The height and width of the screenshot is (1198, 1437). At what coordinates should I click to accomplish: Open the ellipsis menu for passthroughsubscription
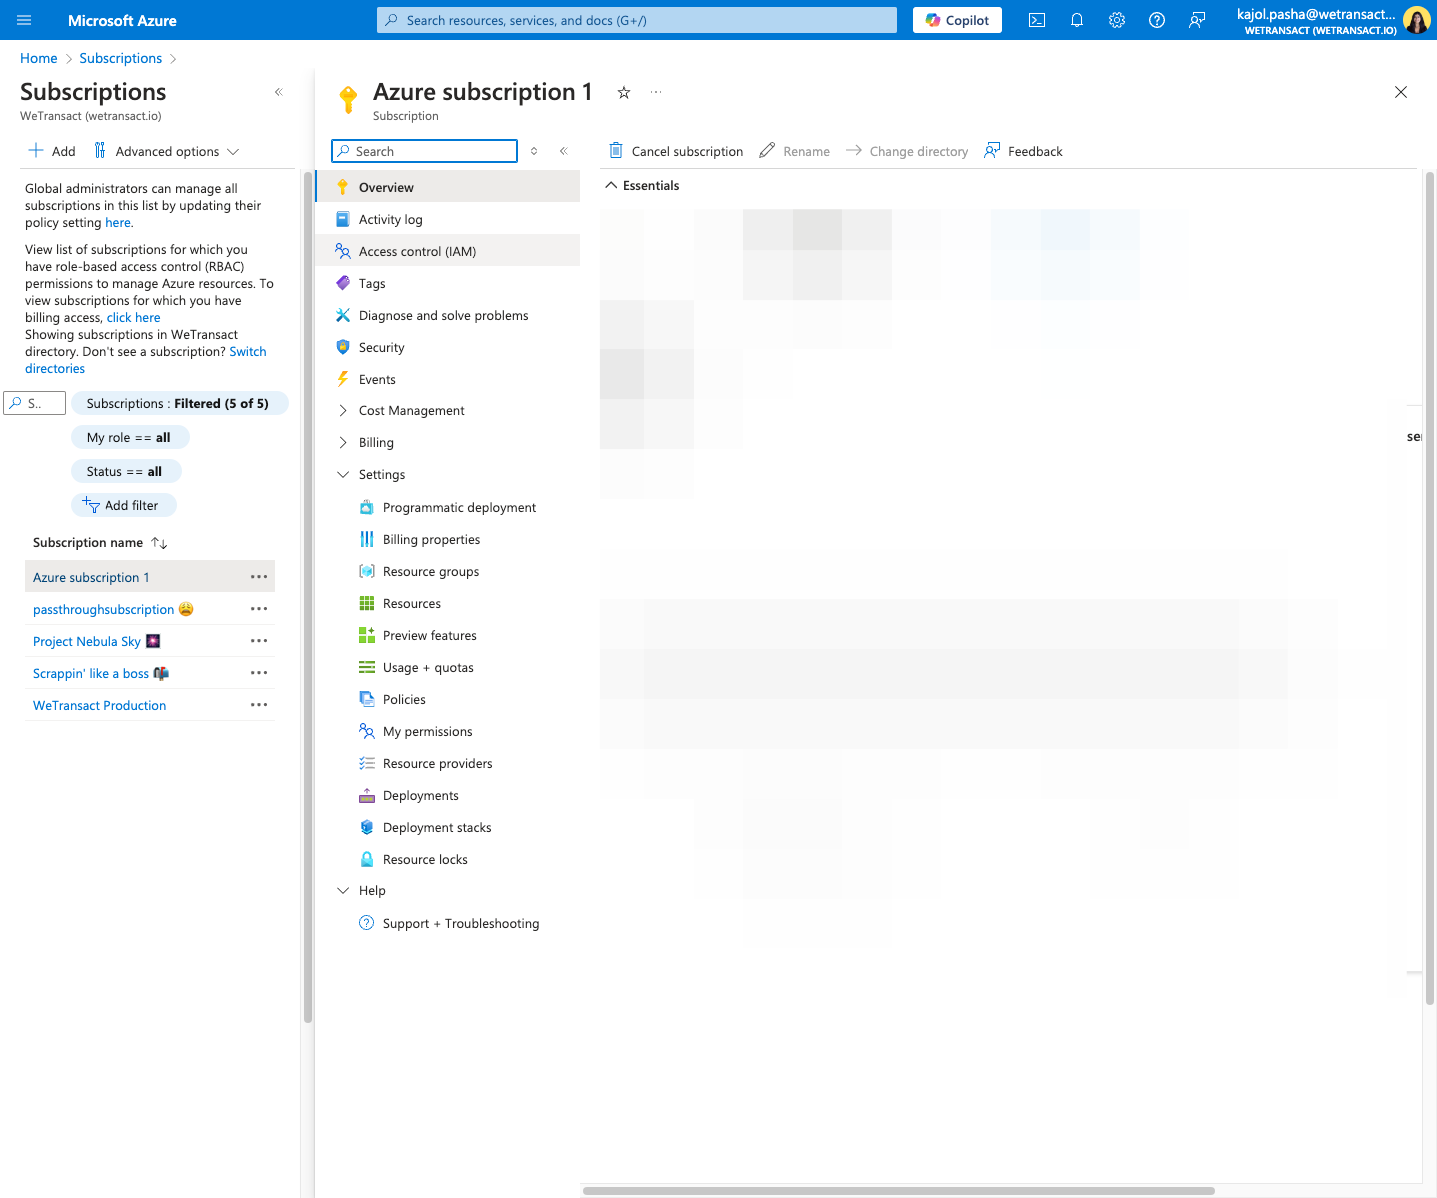coord(259,609)
